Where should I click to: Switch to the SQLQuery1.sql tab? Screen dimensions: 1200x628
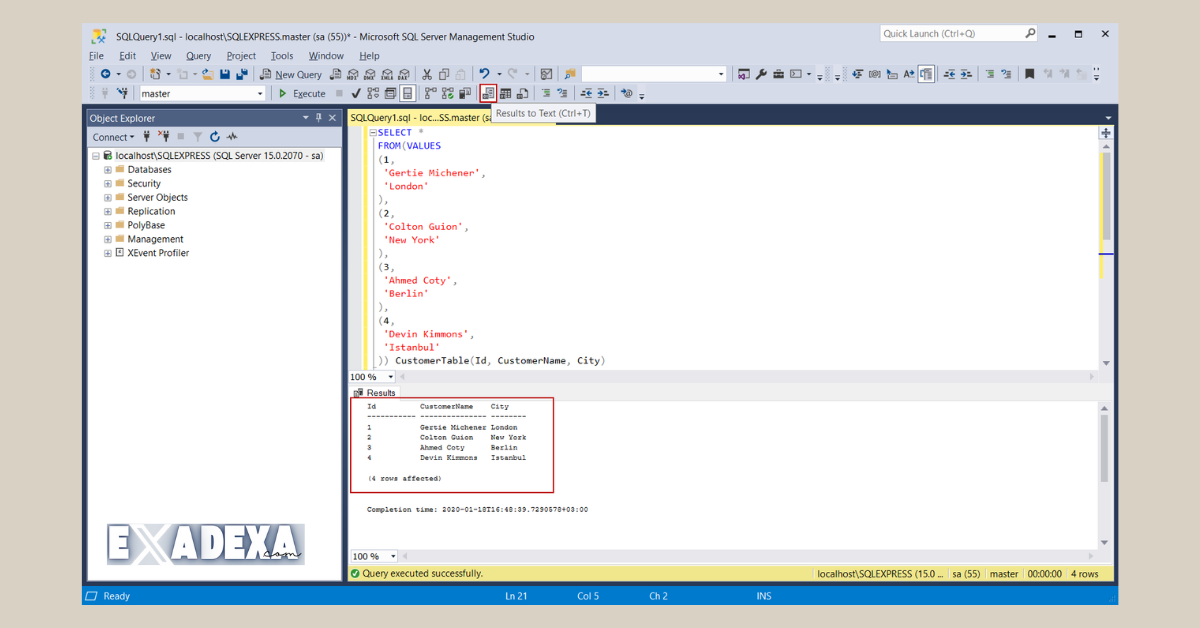[400, 117]
